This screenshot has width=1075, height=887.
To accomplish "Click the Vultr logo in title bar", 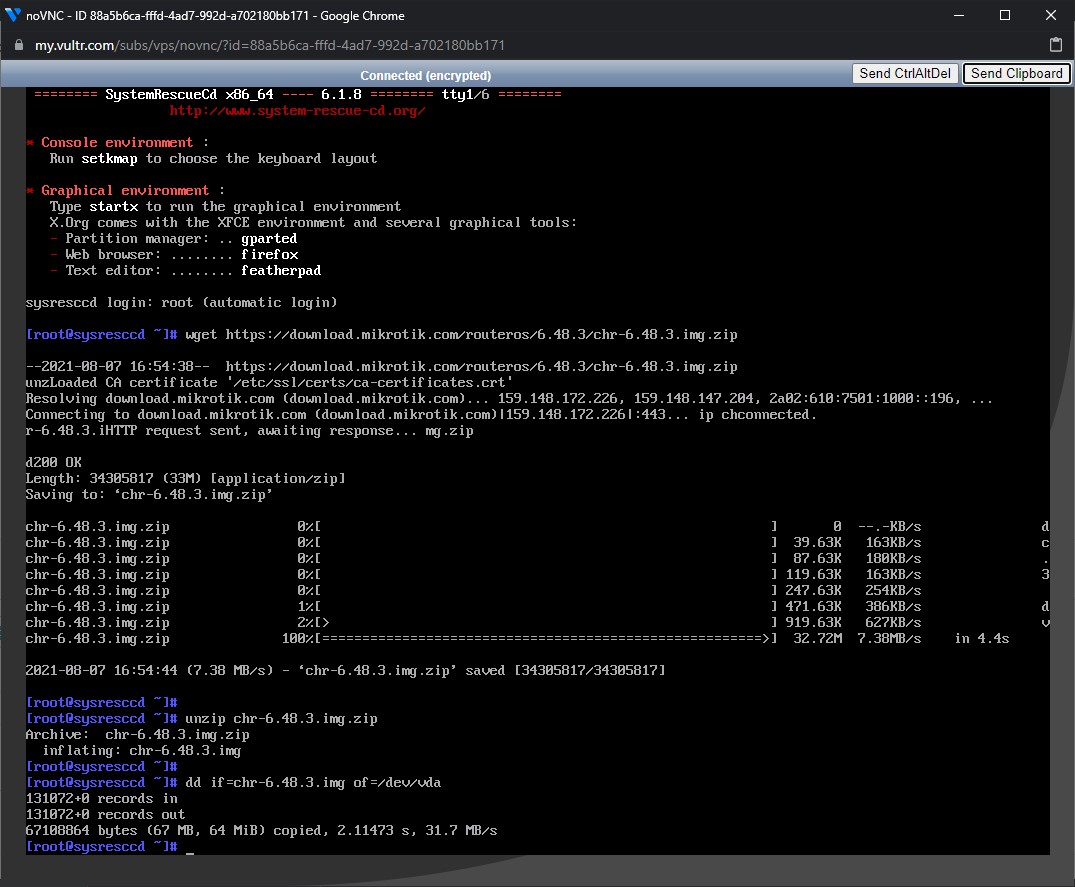I will (x=12, y=14).
